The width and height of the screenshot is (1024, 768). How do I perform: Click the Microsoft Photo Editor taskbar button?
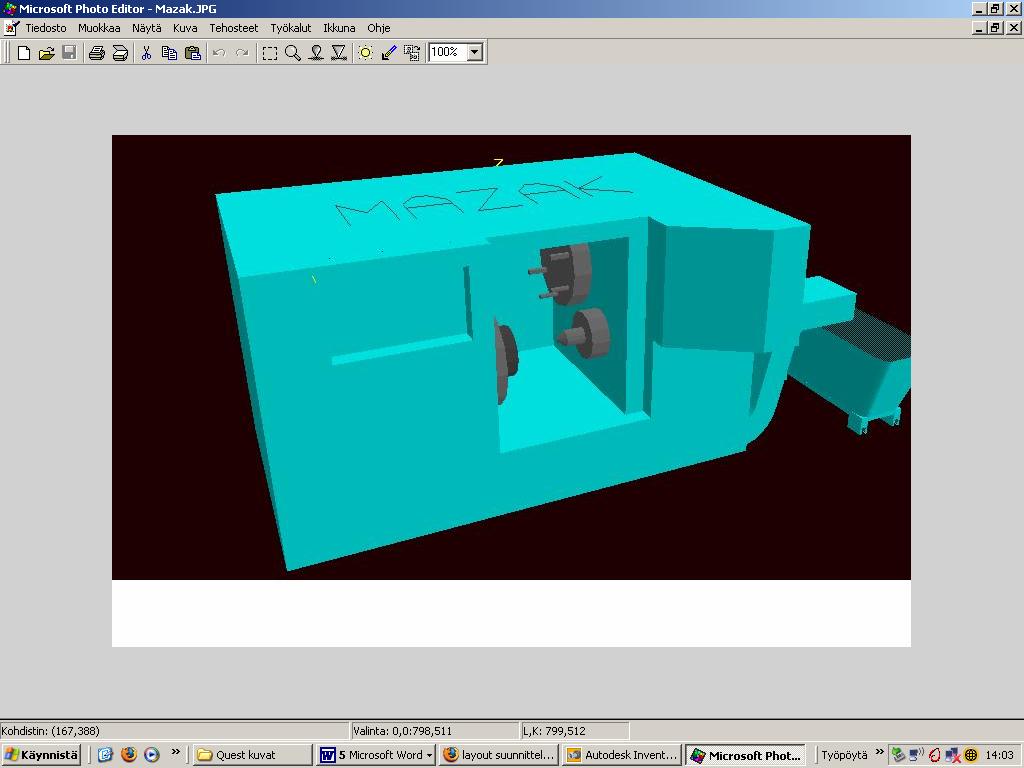745,755
